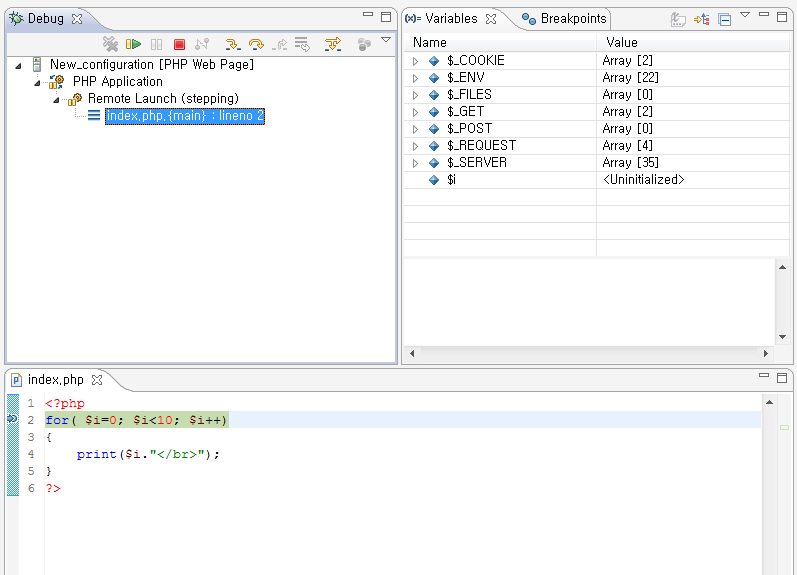Click the greyed Suspend icon in Debug toolbar
Screen dimensions: 797x575
157,44
